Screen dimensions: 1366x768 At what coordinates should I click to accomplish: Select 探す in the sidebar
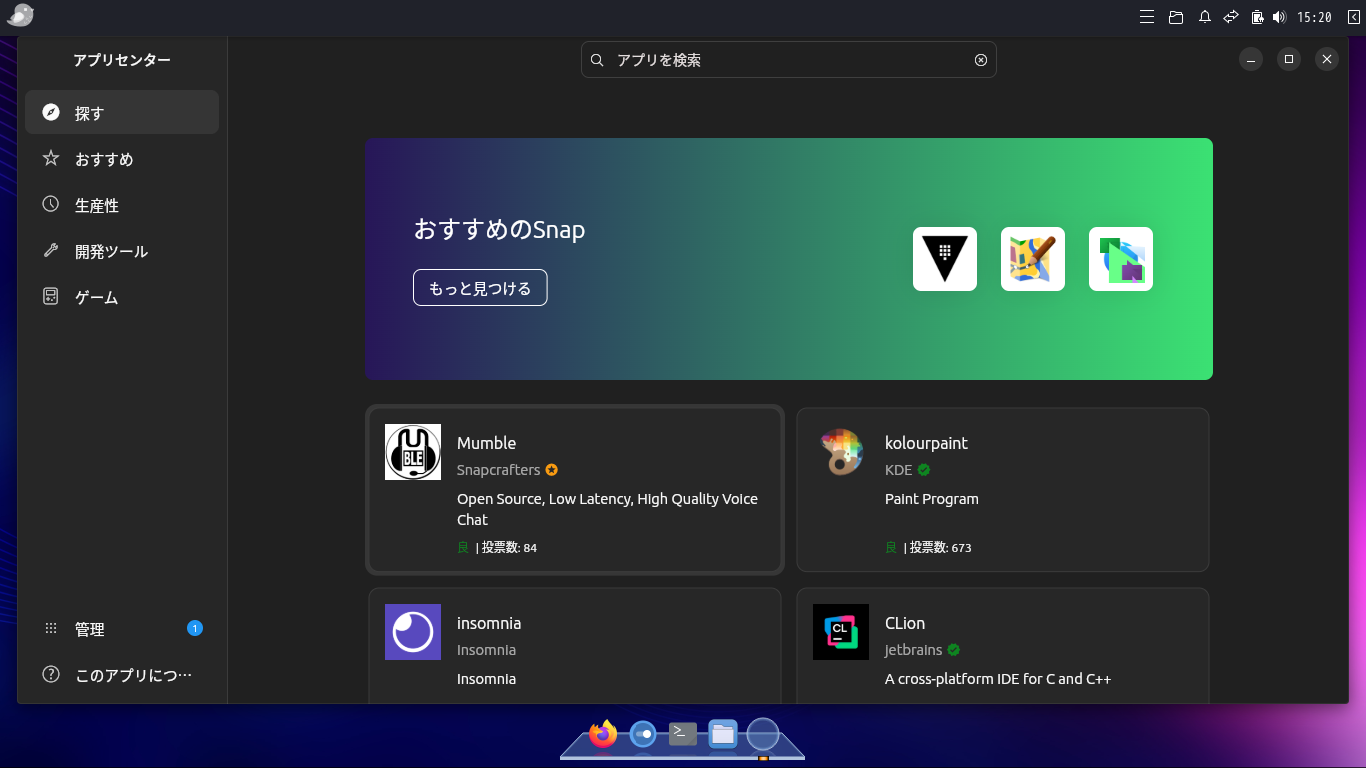click(122, 112)
